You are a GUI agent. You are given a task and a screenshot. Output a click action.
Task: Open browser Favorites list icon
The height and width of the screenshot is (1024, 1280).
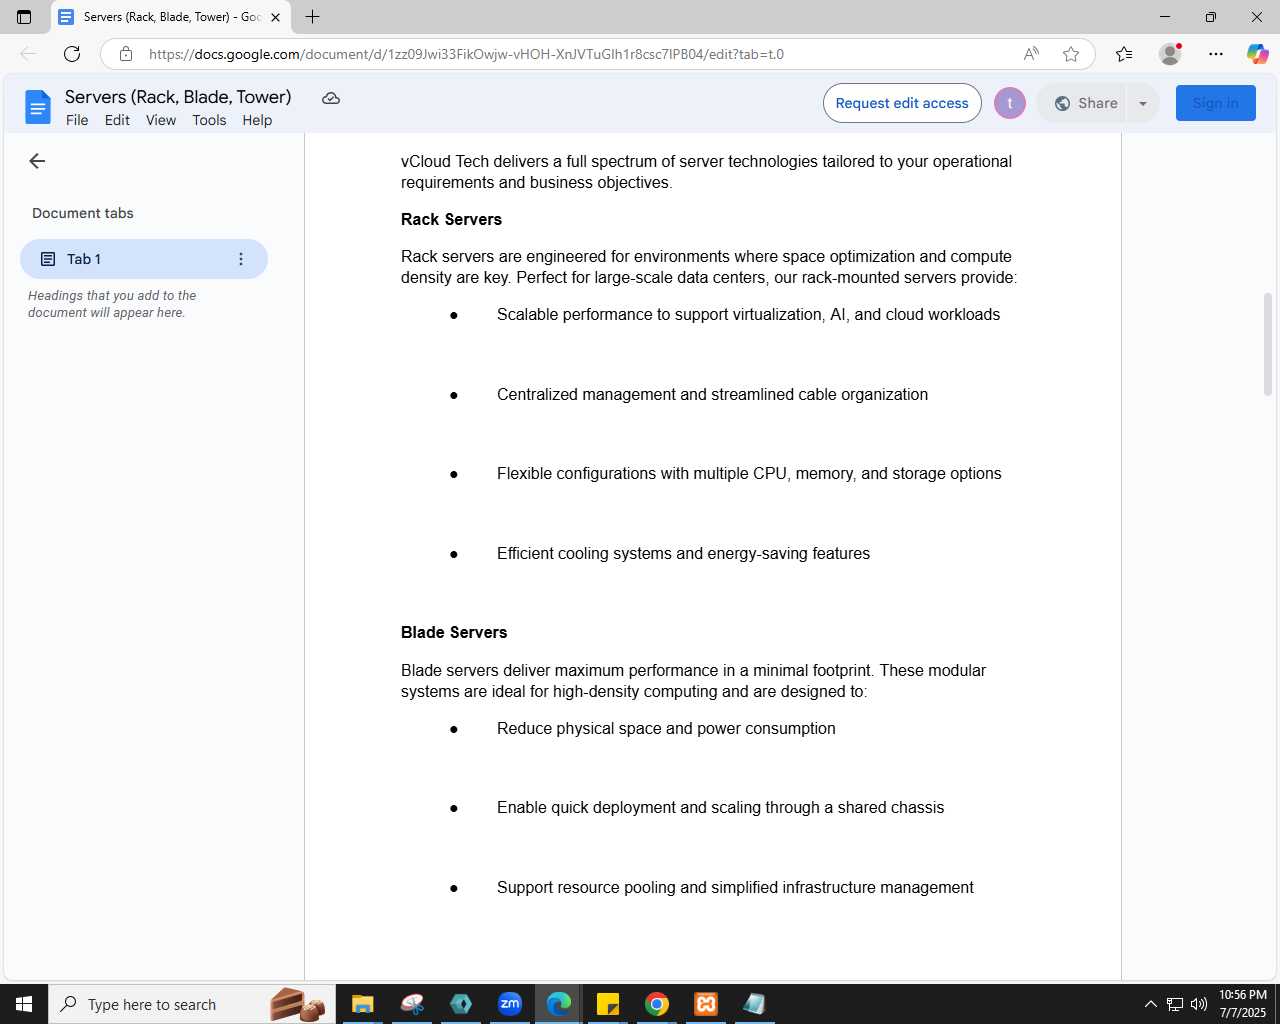(x=1124, y=54)
